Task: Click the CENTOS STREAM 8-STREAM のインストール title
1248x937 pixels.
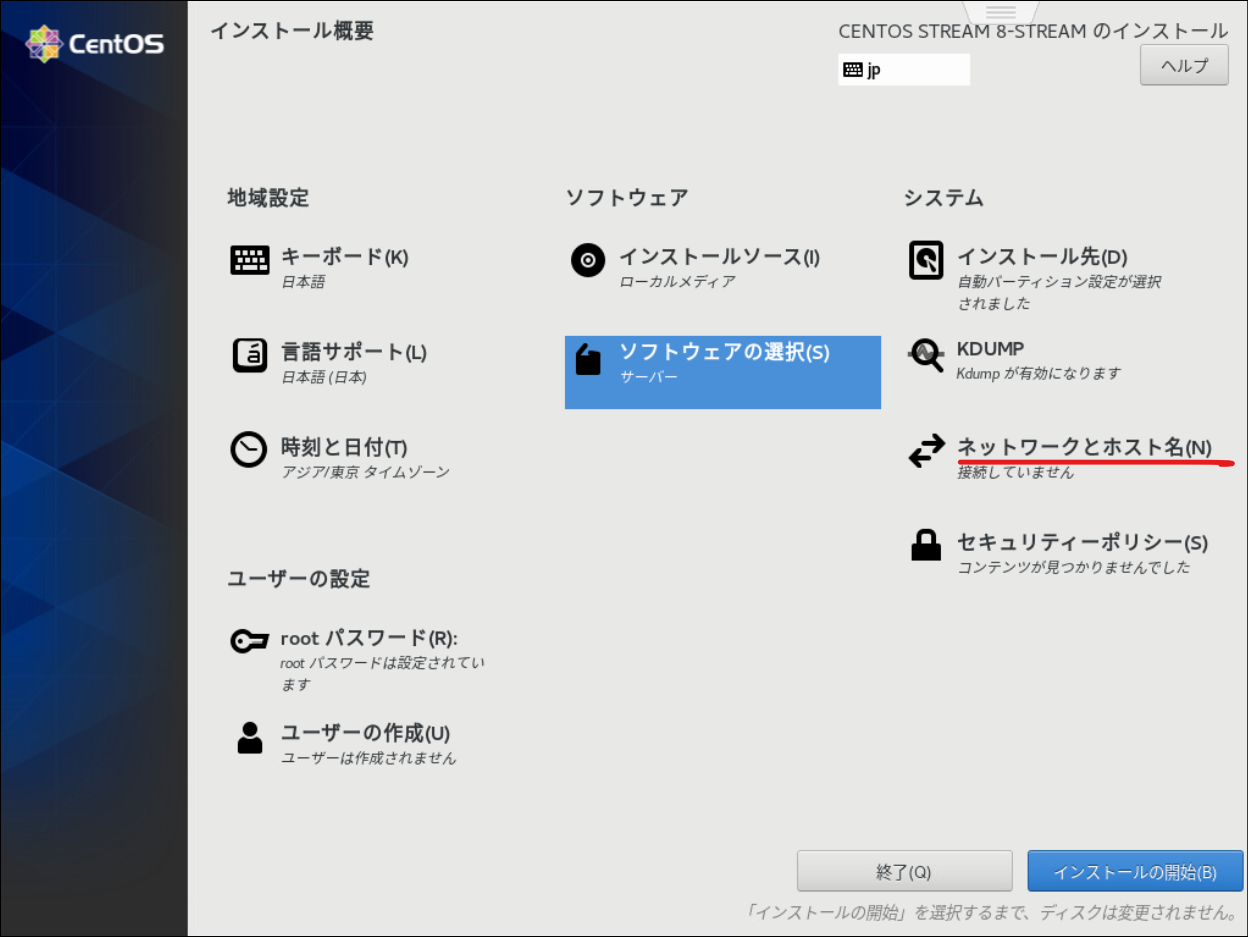Action: [x=1033, y=31]
